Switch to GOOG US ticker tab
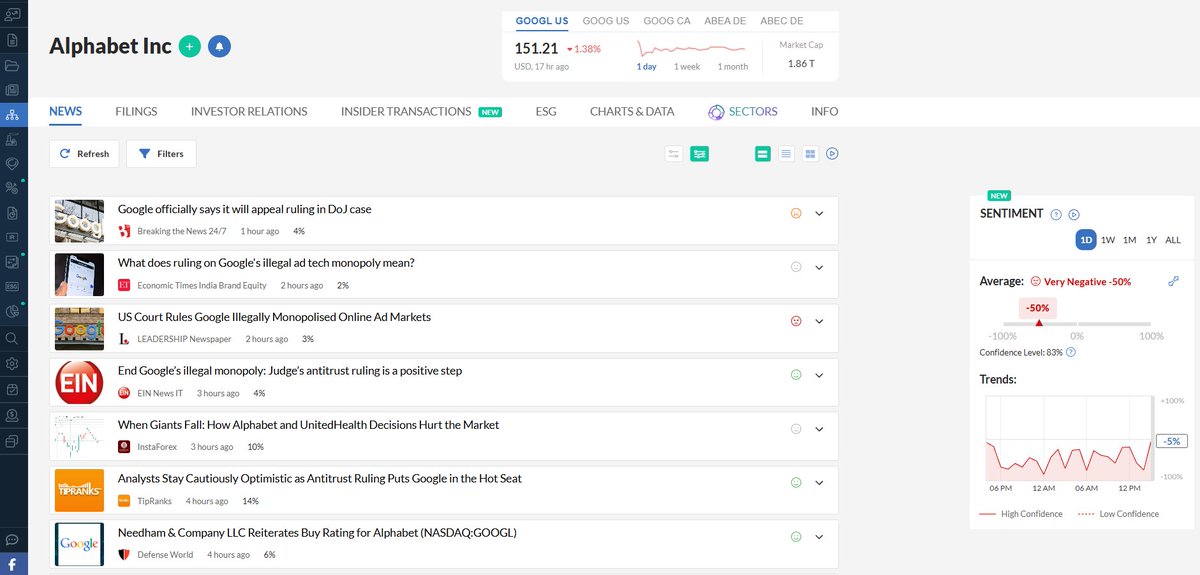 [605, 20]
